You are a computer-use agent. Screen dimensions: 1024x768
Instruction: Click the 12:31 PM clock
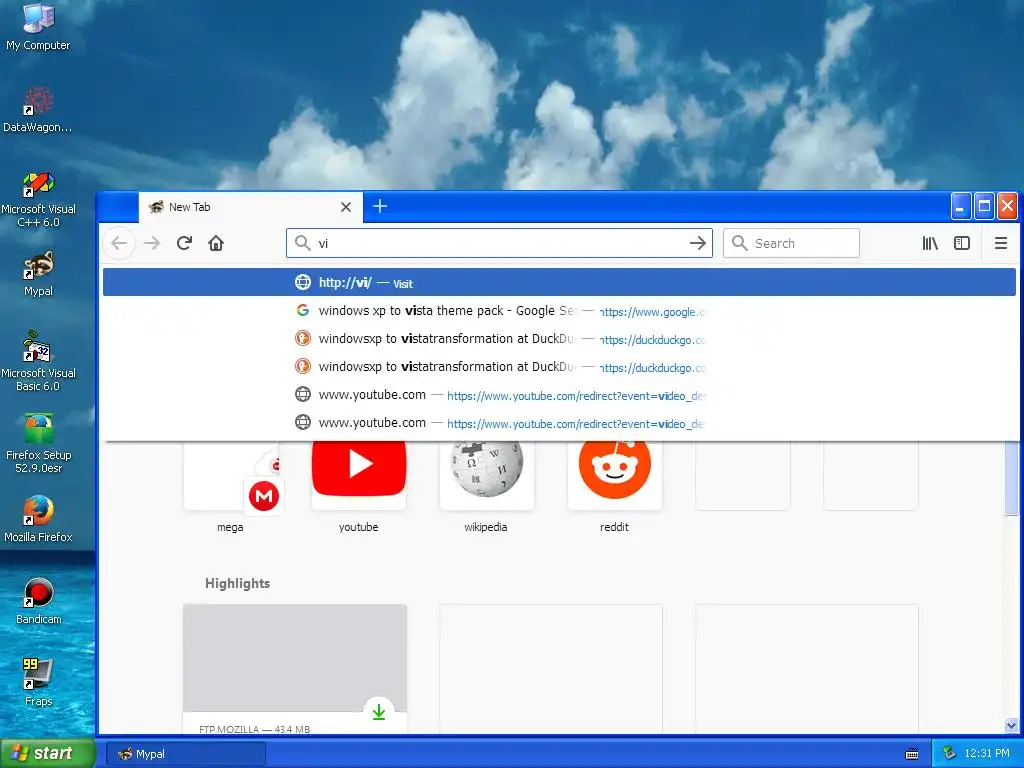click(987, 754)
